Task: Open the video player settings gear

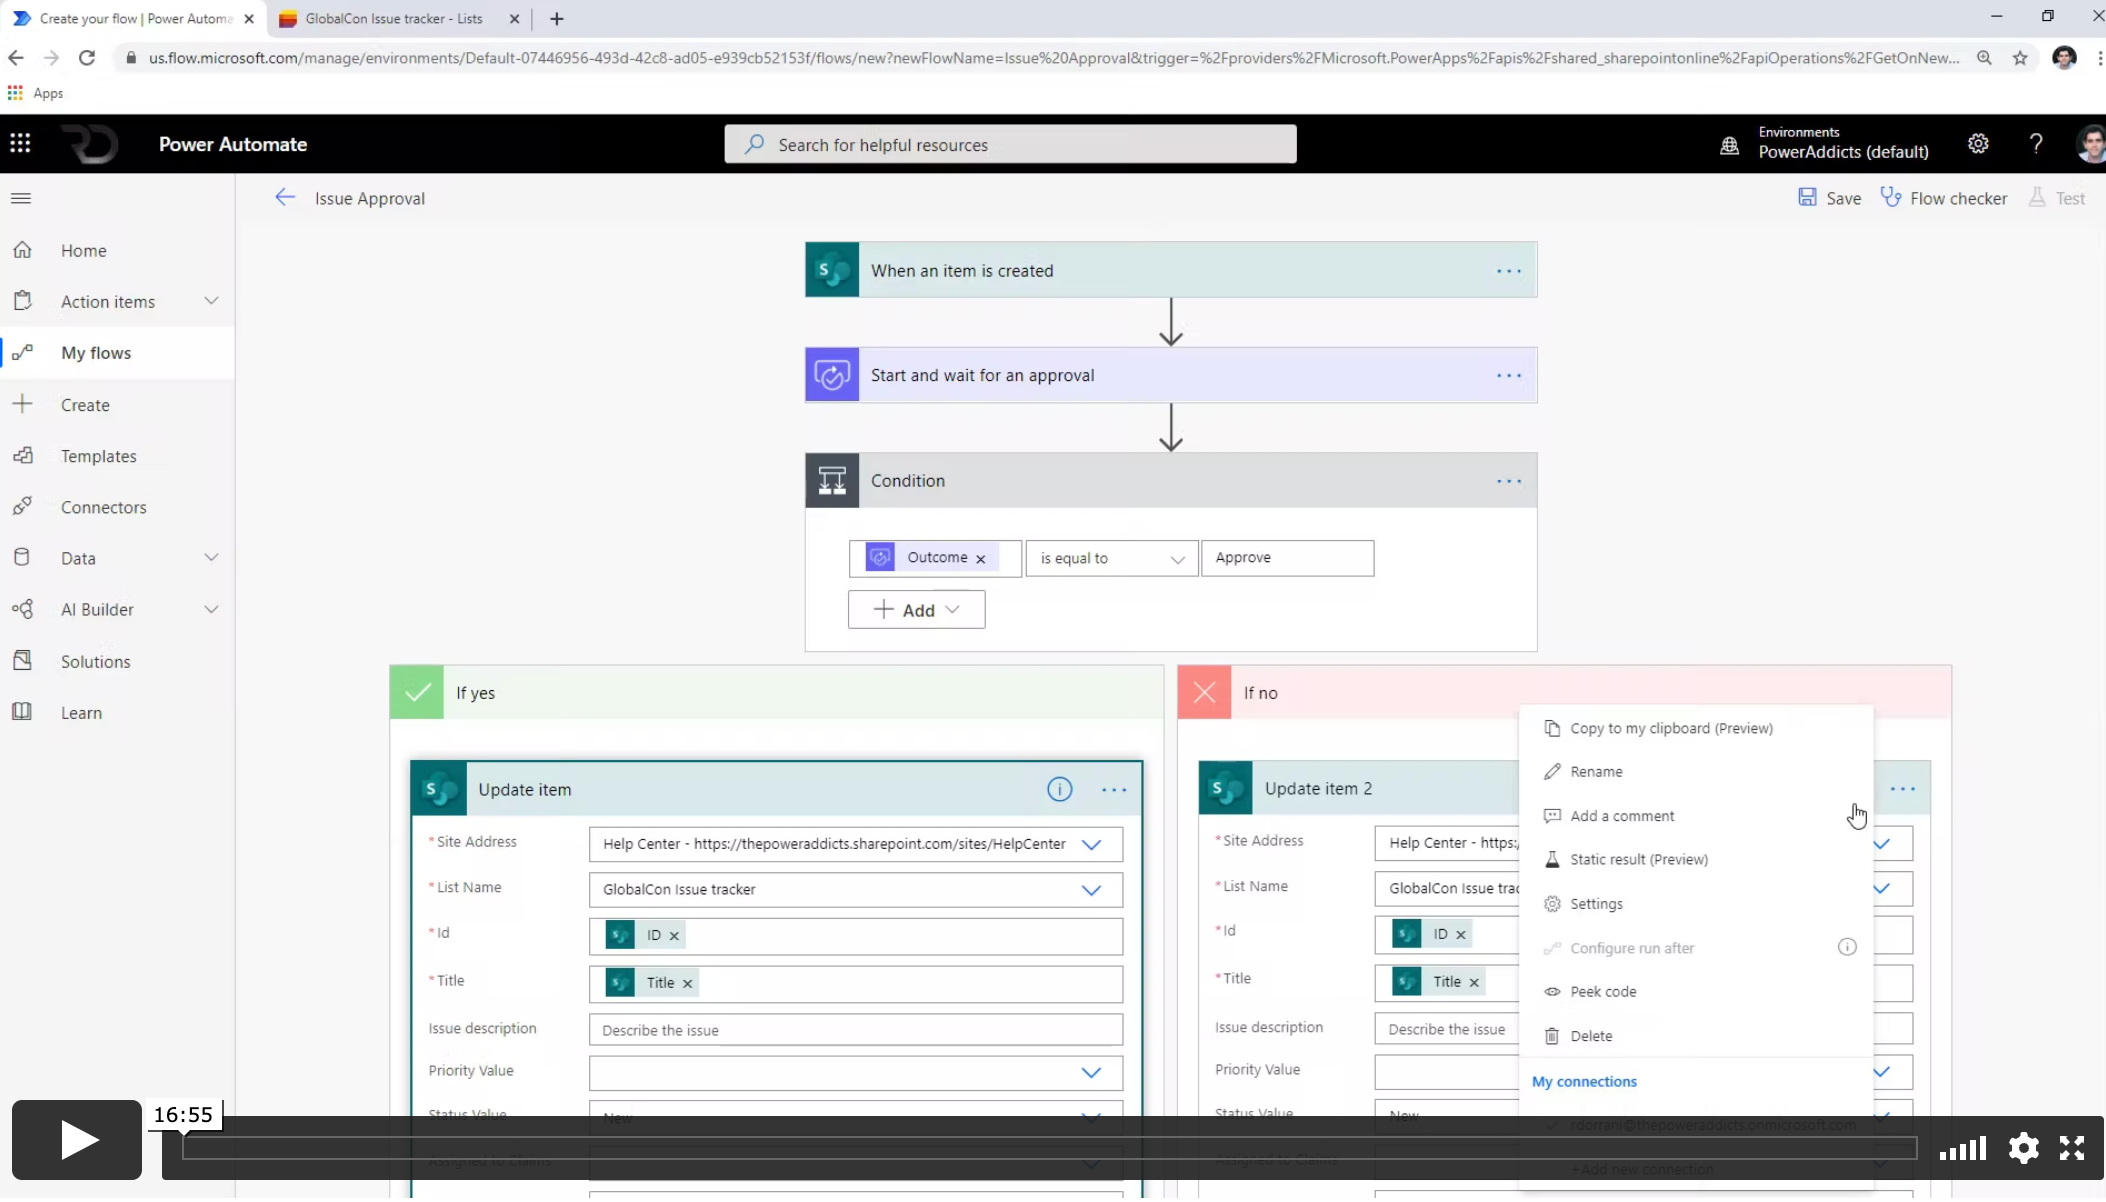Action: 2023,1147
